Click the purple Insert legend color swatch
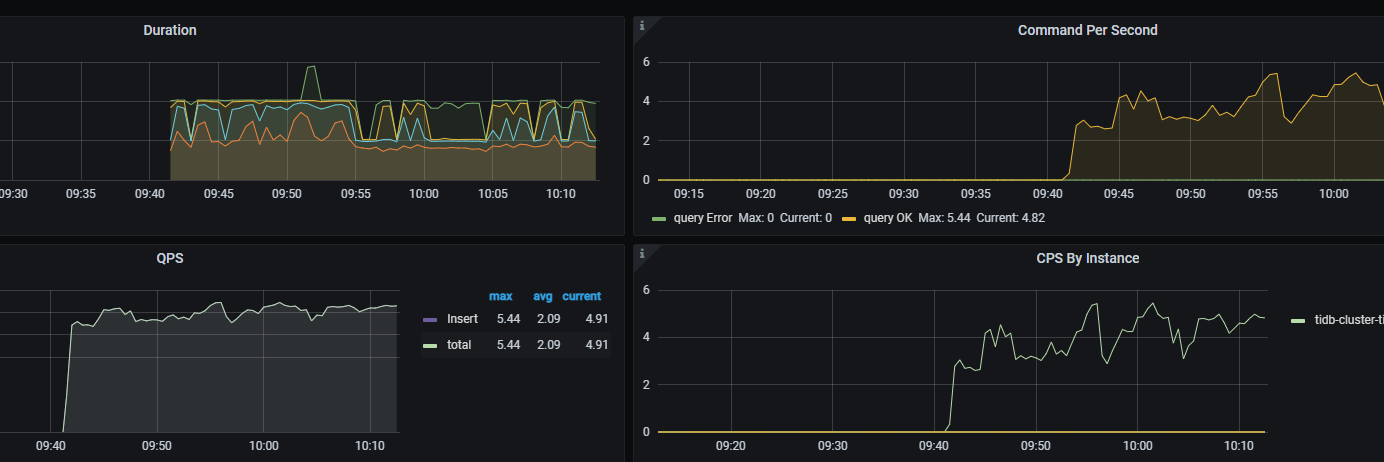 point(430,320)
